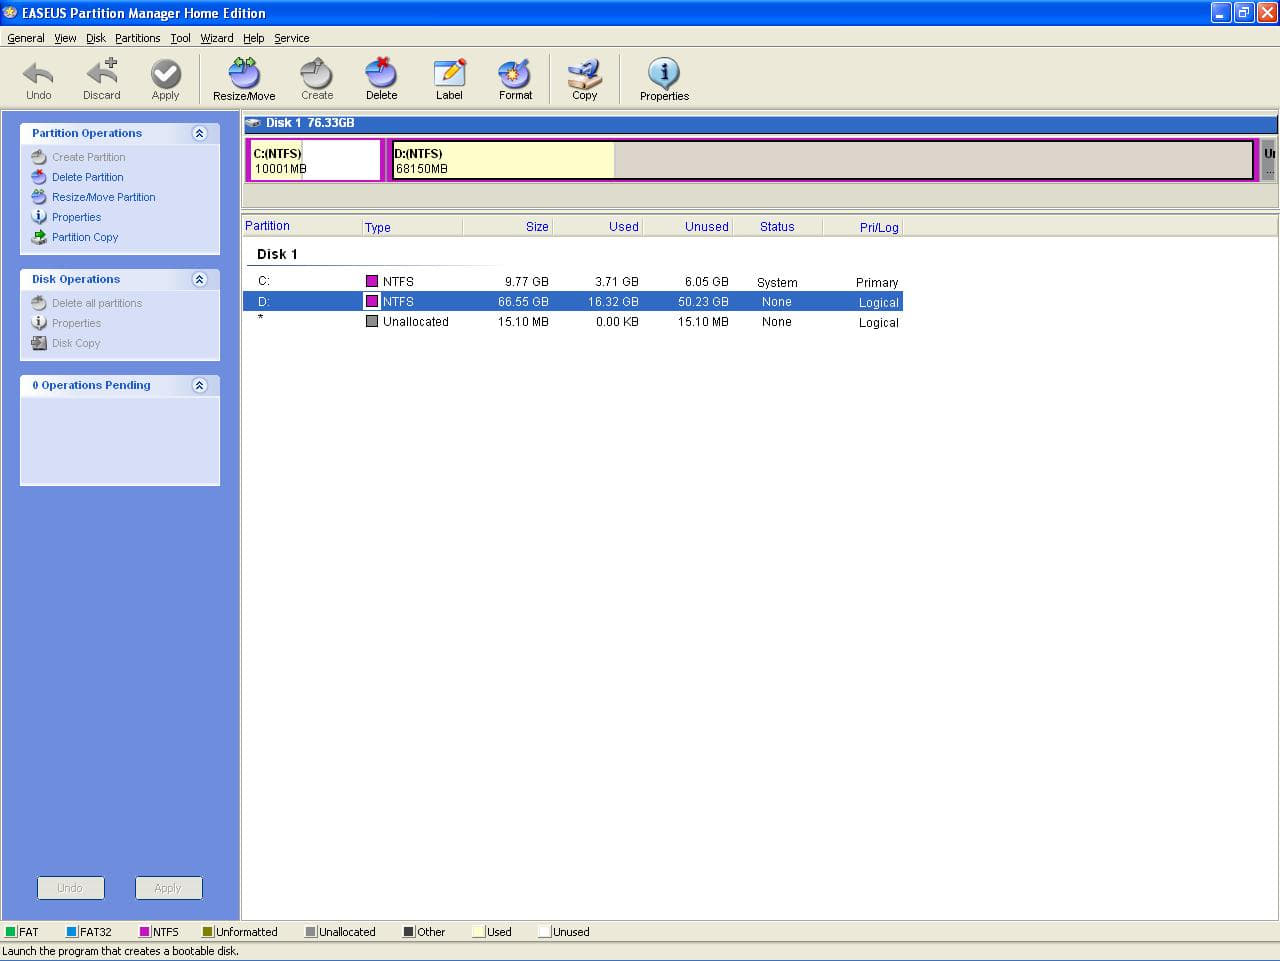Open the Partitions menu
Screen dimensions: 1280x961
(x=138, y=38)
